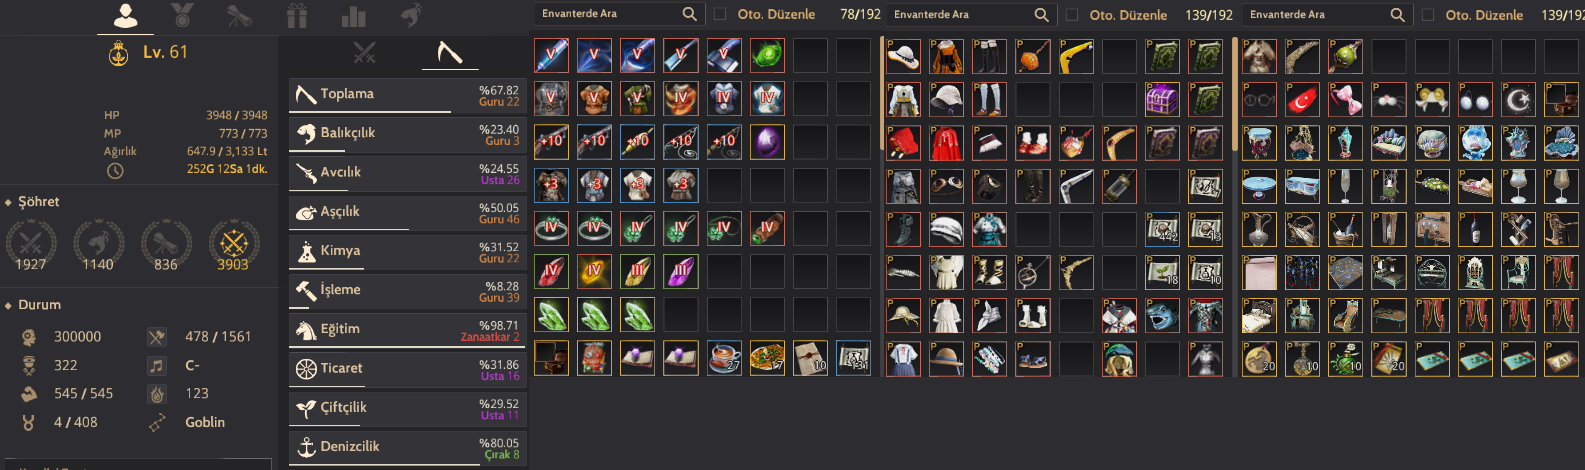The width and height of the screenshot is (1585, 470).
Task: Click the first inventory search magnifier icon
Action: tap(689, 14)
